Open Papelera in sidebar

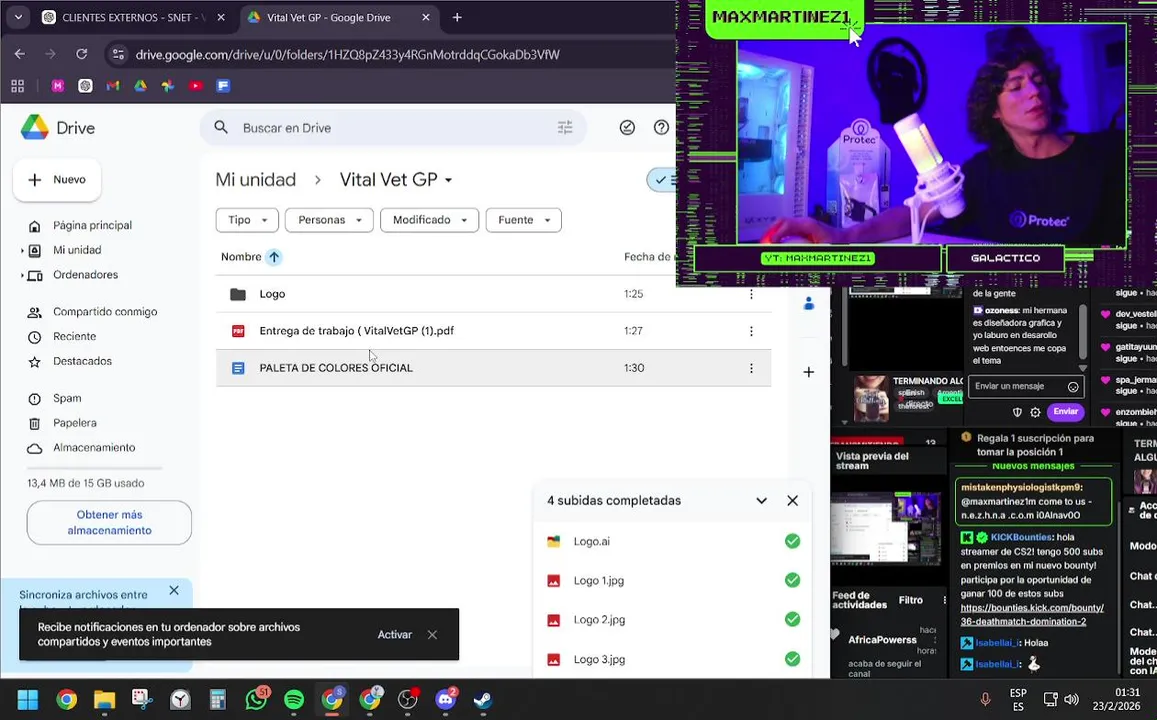pyautogui.click(x=75, y=423)
